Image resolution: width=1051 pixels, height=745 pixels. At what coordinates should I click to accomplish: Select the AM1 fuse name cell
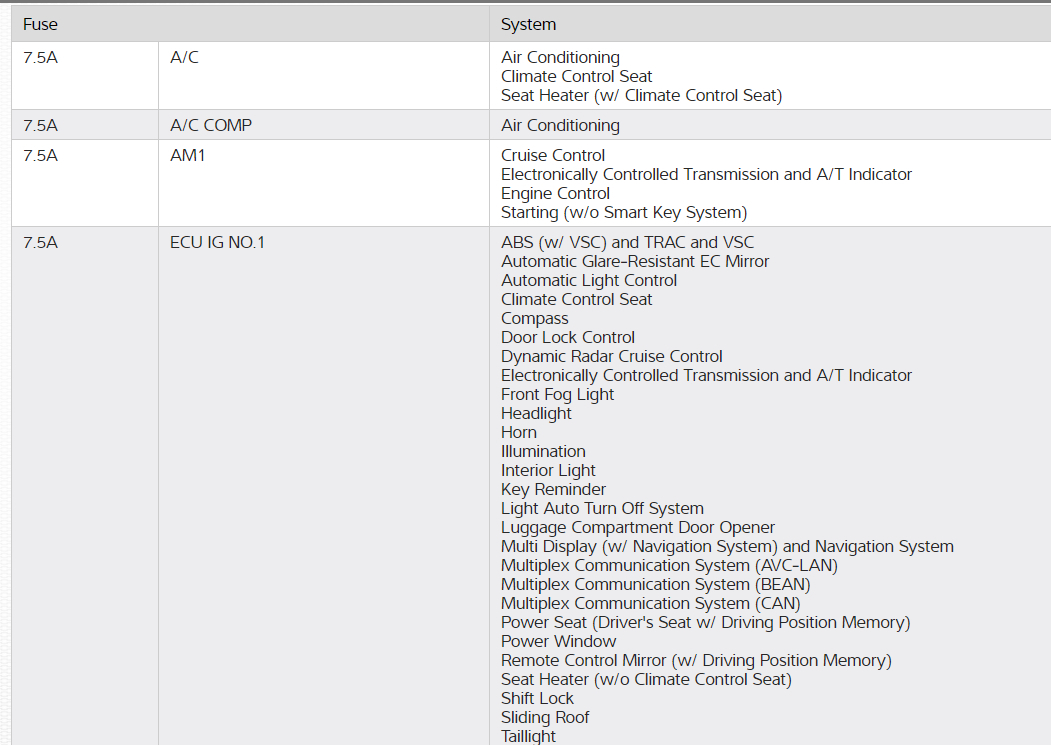(x=188, y=155)
